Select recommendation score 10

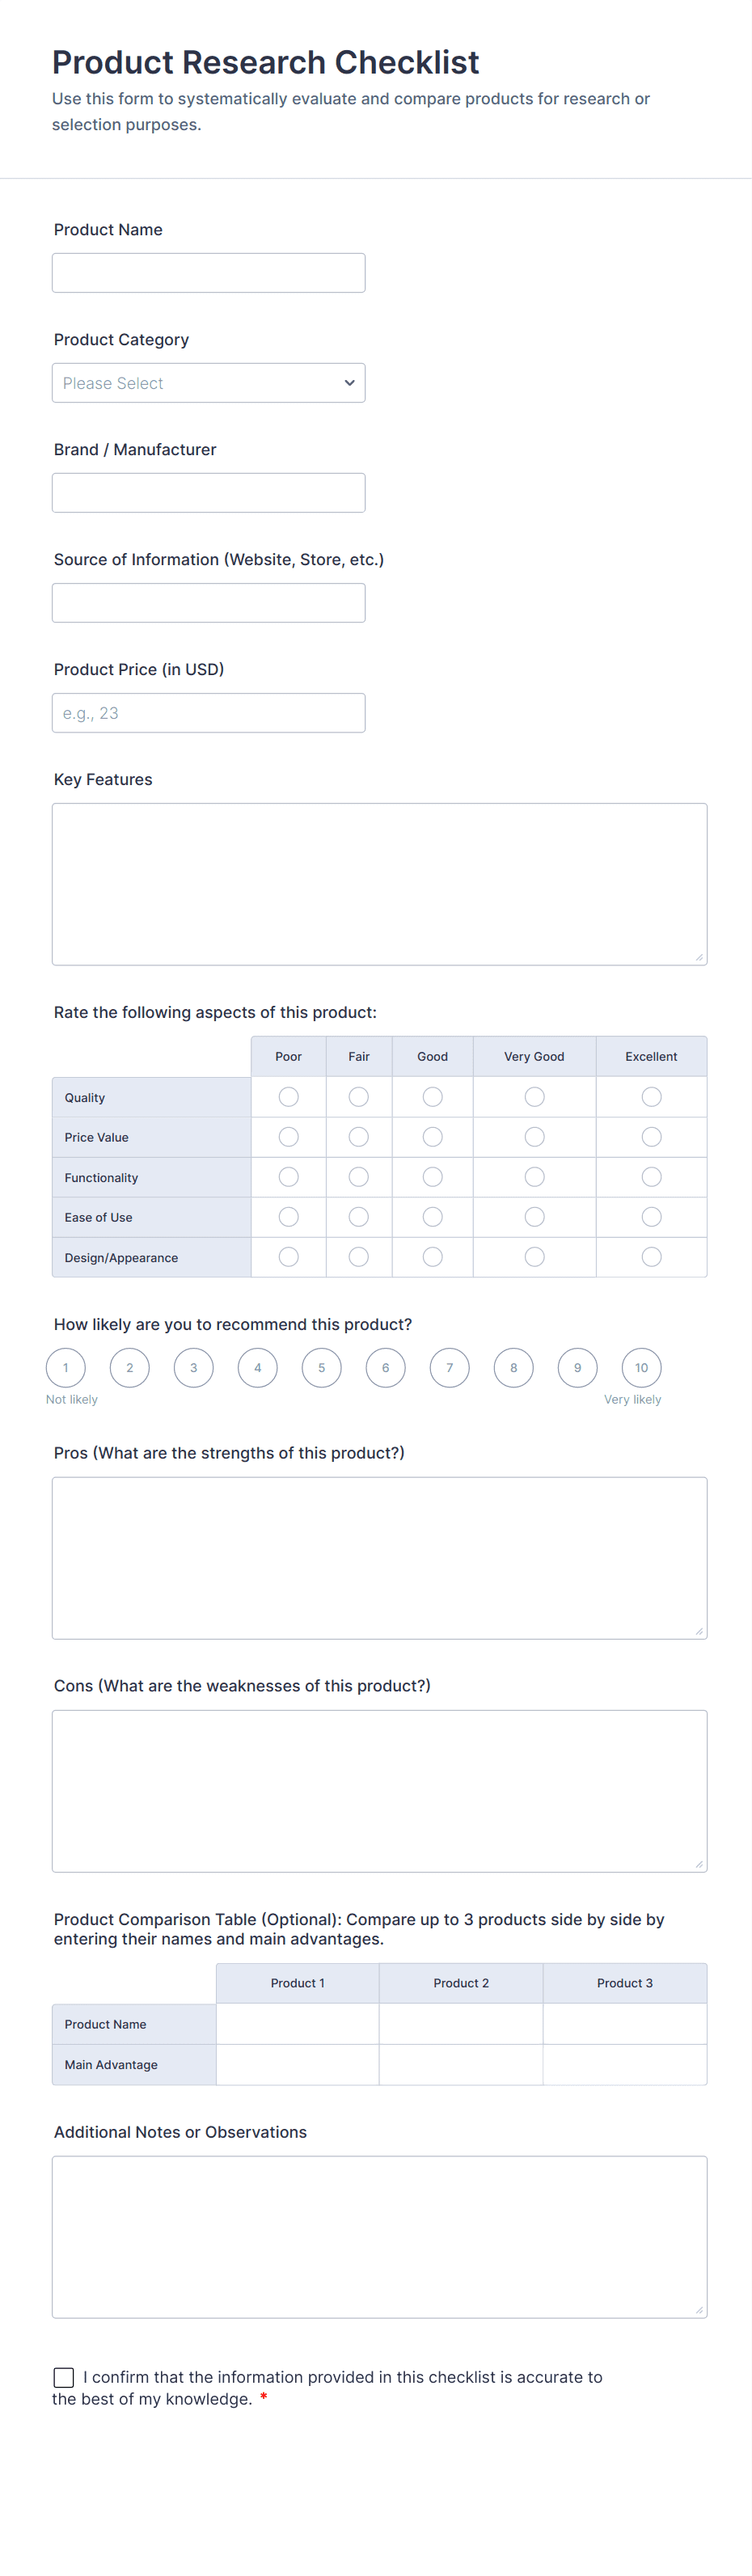pyautogui.click(x=641, y=1368)
